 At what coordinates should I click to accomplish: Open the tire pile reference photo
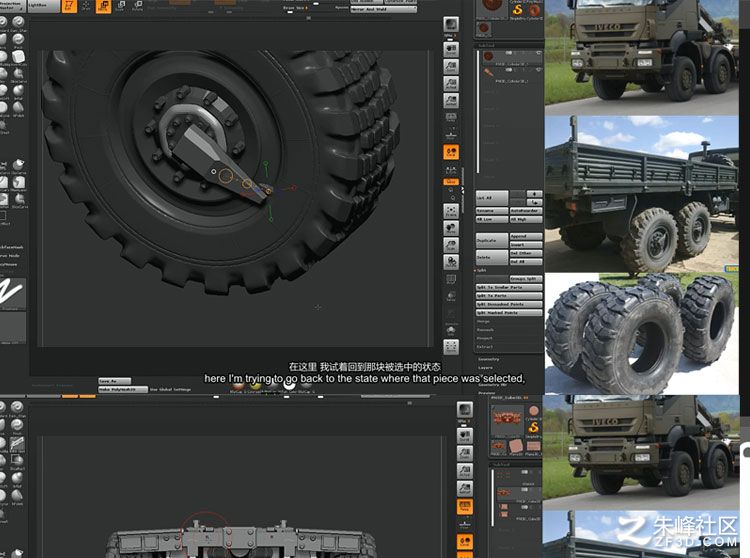tap(641, 334)
